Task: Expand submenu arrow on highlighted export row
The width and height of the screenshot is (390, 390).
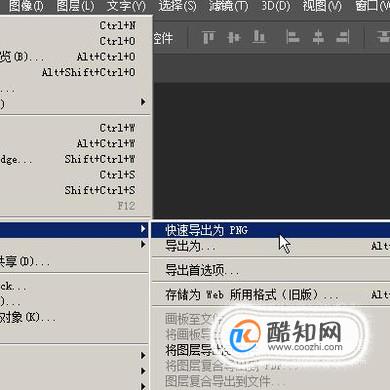Action: [143, 229]
